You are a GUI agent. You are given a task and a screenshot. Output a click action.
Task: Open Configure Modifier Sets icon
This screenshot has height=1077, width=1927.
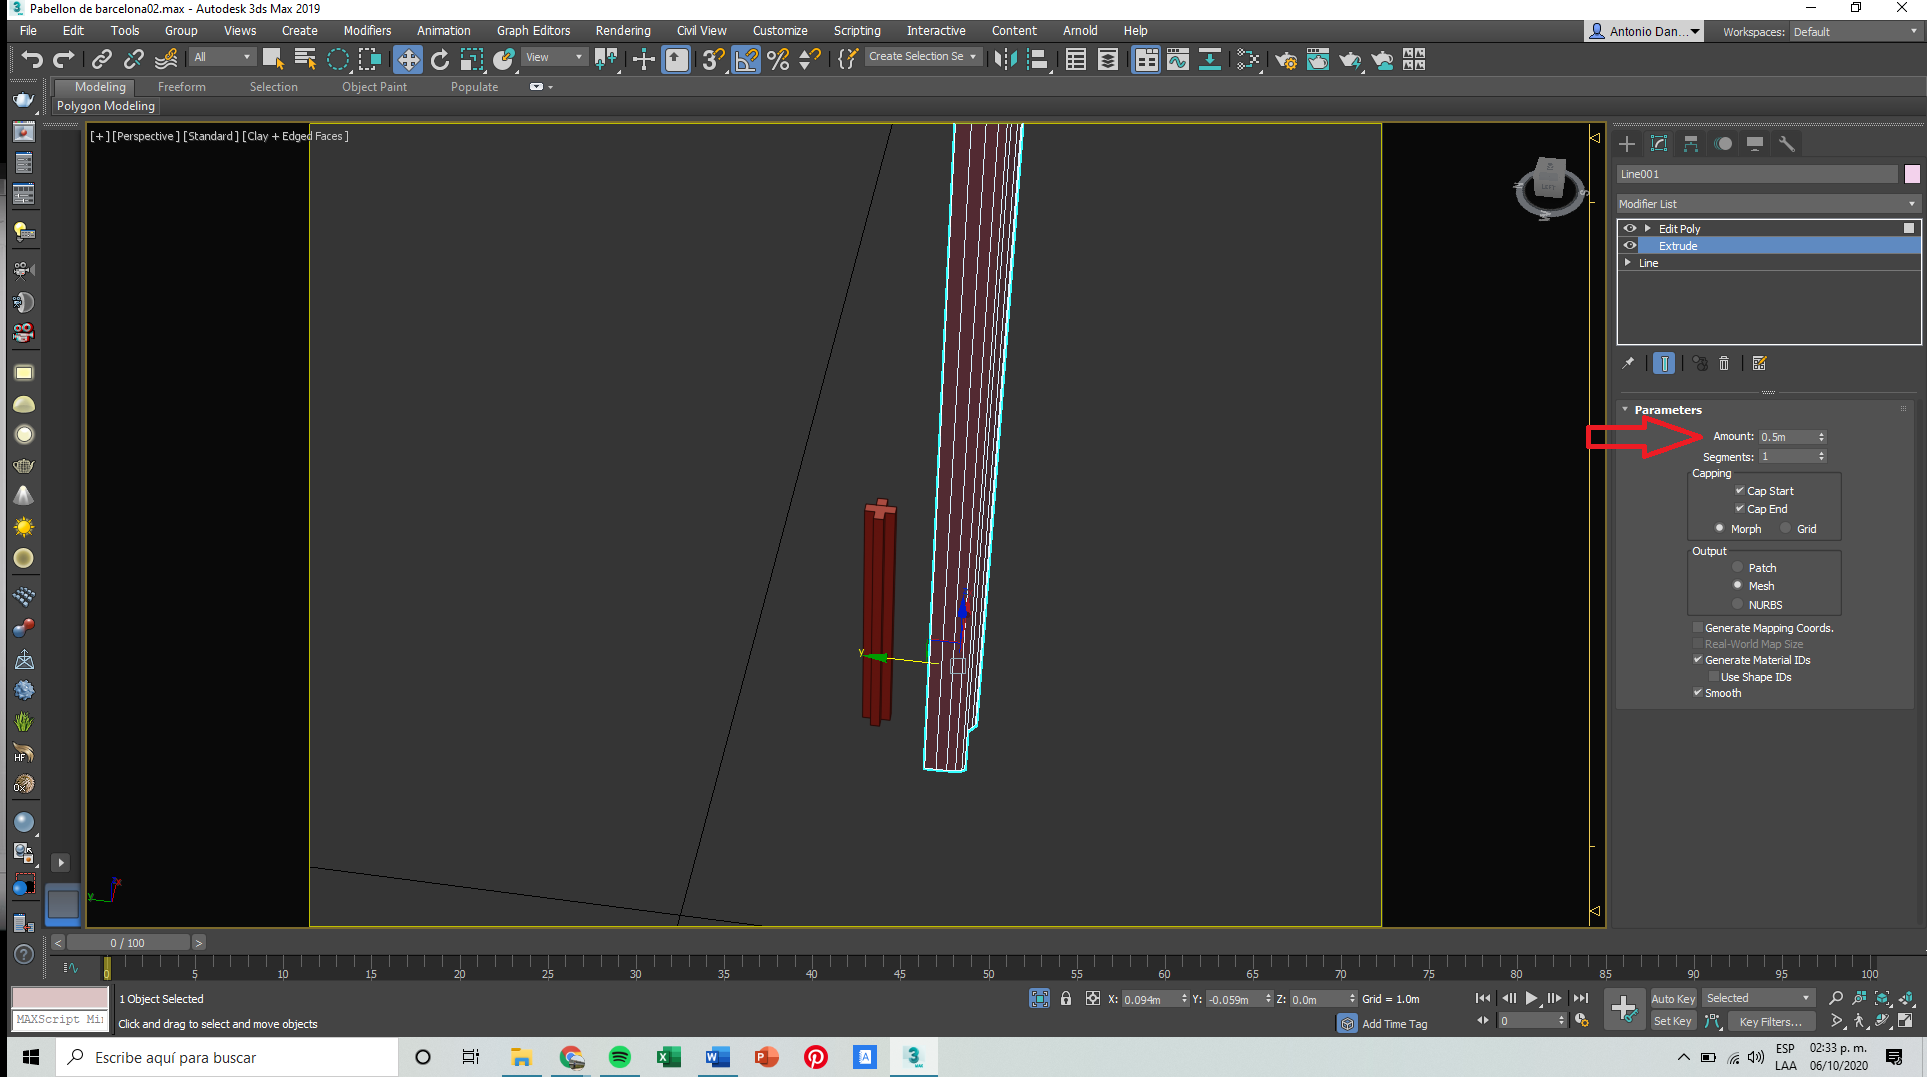1760,363
